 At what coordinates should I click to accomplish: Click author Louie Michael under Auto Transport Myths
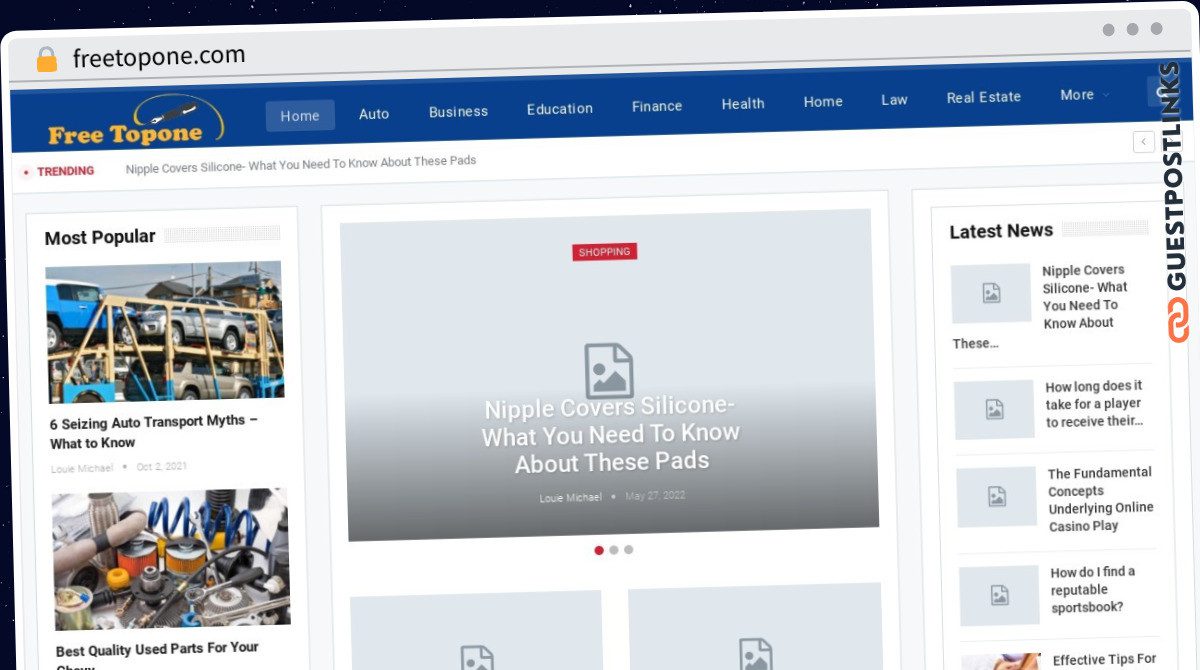point(82,468)
